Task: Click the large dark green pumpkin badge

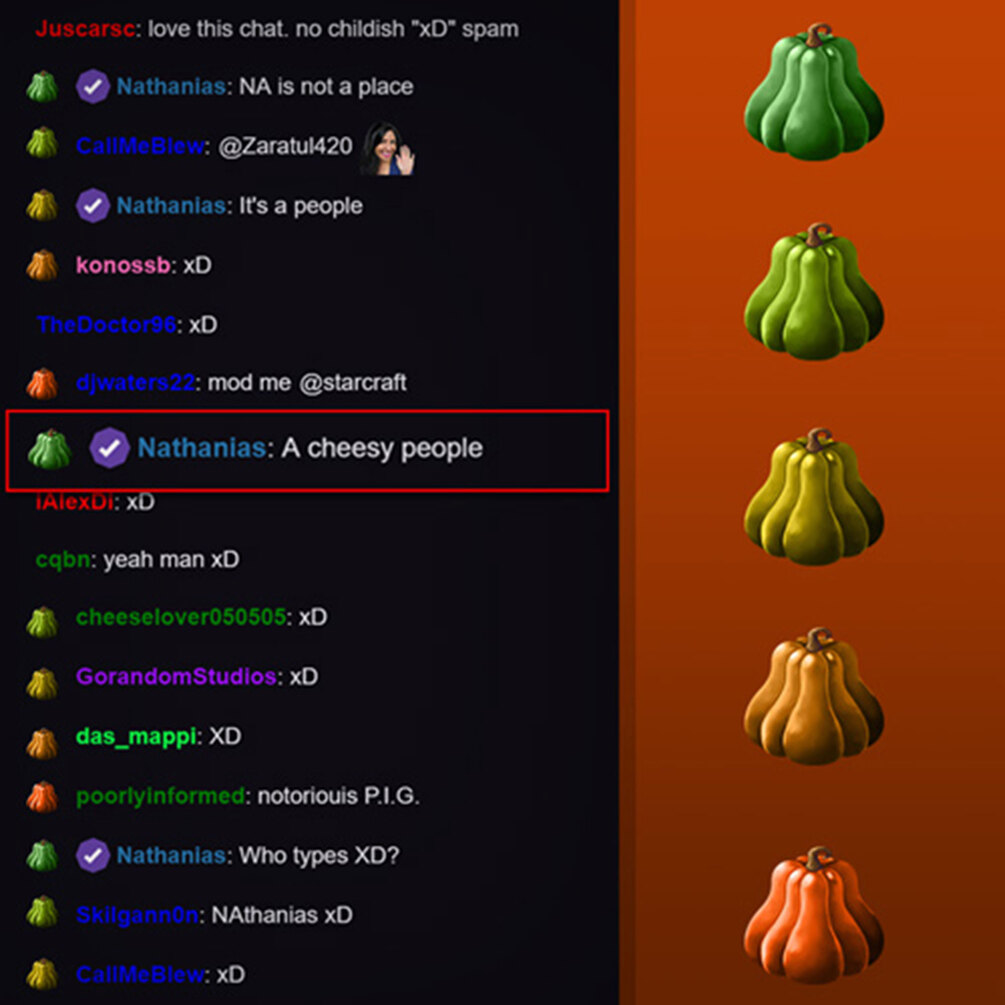Action: pyautogui.click(x=813, y=92)
